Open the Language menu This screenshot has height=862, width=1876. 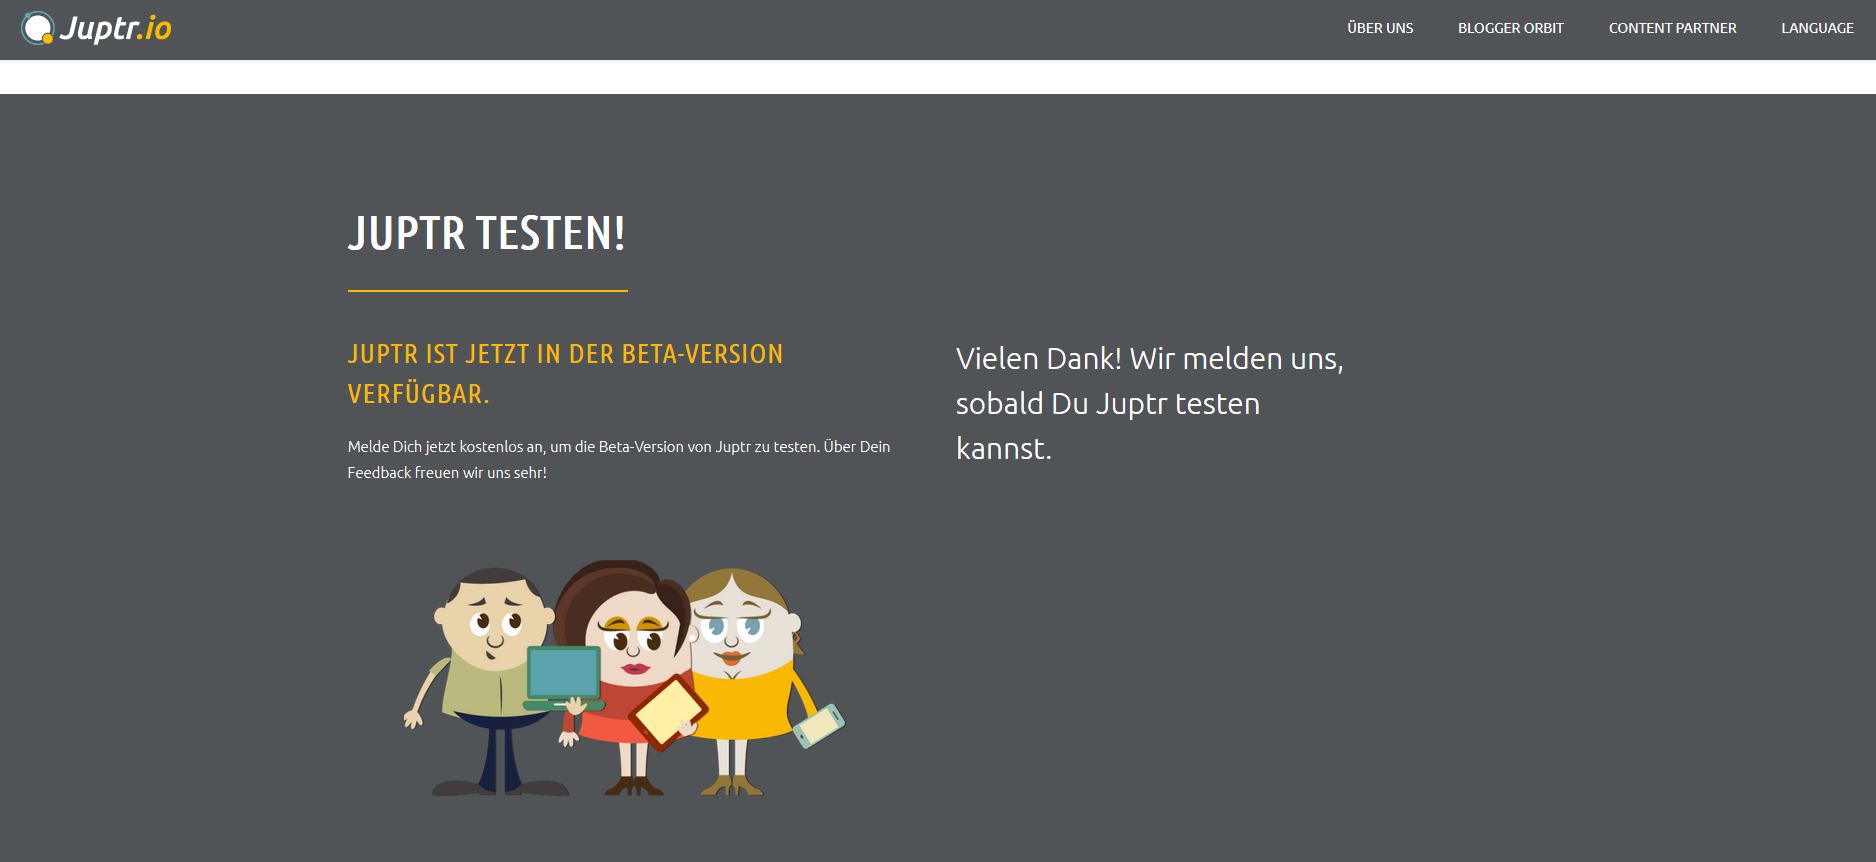tap(1817, 28)
